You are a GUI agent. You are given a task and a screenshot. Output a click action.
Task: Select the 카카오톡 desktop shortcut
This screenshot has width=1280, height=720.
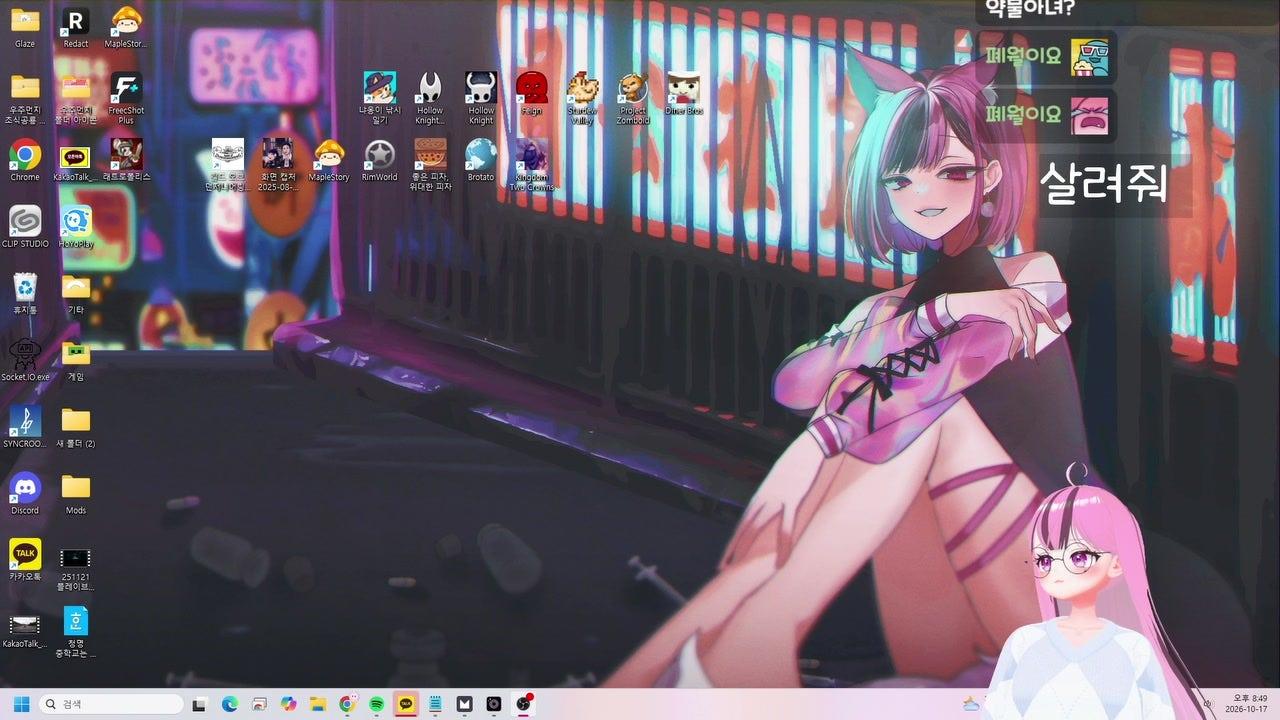pos(25,560)
